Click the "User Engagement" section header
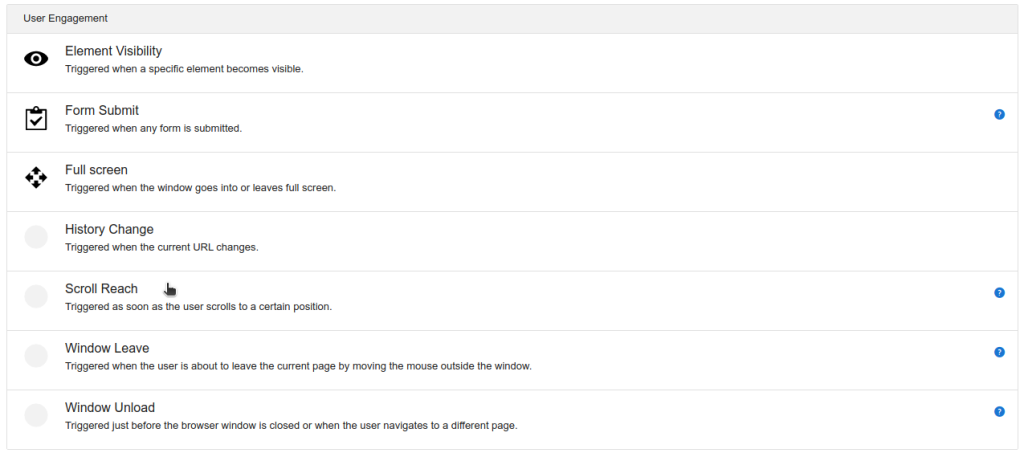Viewport: 1024px width, 453px height. click(66, 19)
